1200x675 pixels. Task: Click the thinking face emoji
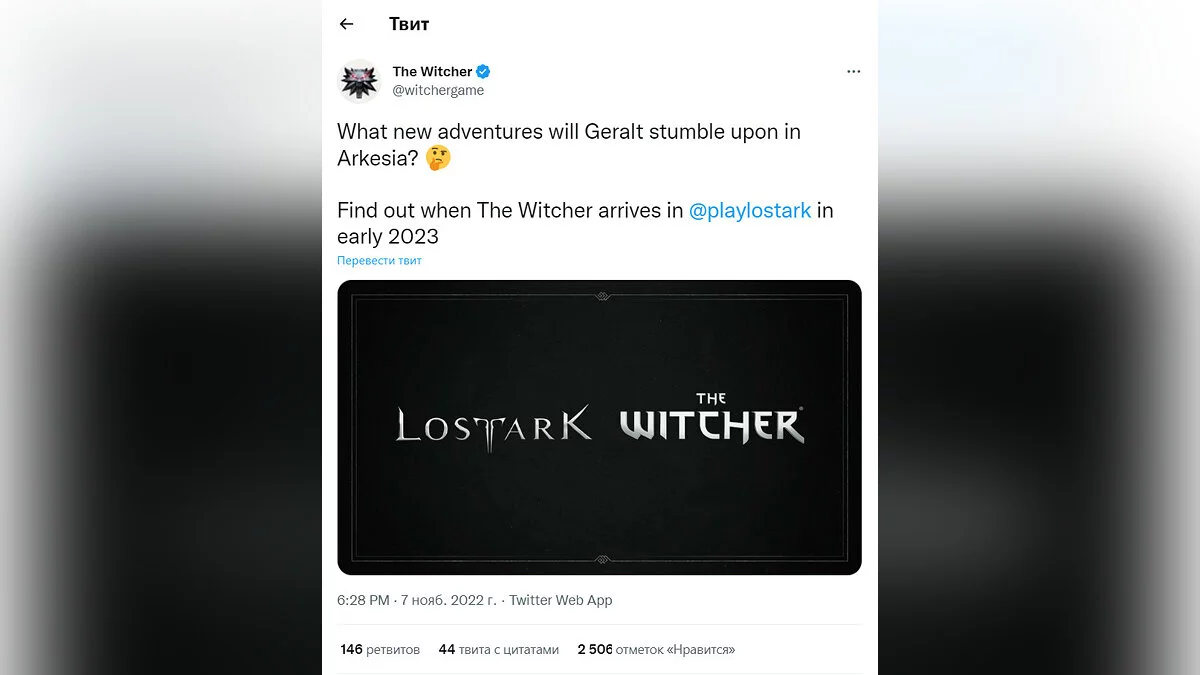(437, 158)
